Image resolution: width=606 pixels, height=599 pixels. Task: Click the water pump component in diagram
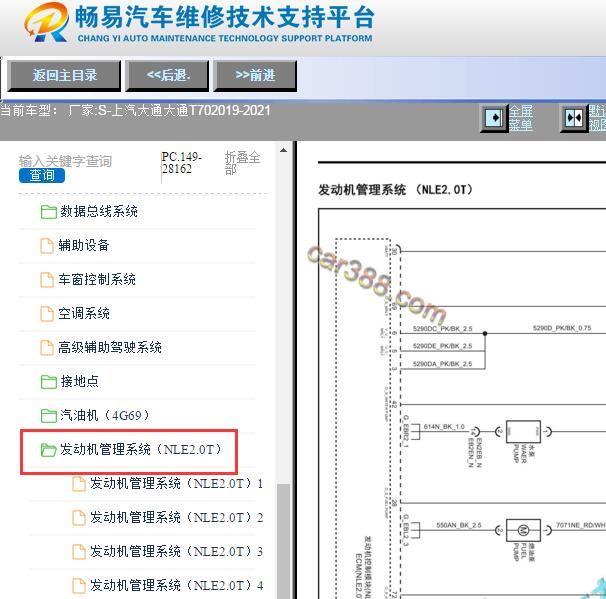(x=523, y=431)
